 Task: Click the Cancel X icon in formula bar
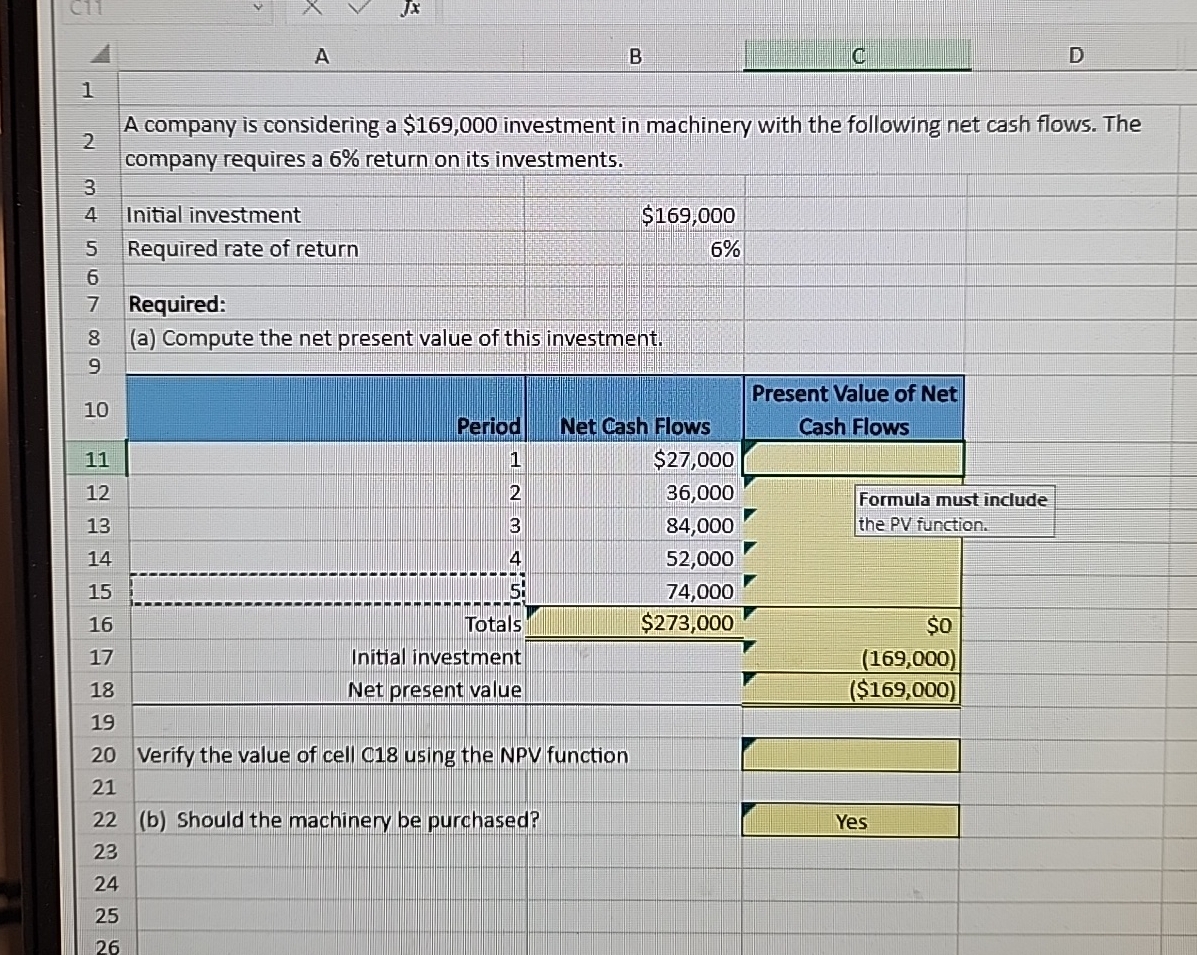coord(311,9)
